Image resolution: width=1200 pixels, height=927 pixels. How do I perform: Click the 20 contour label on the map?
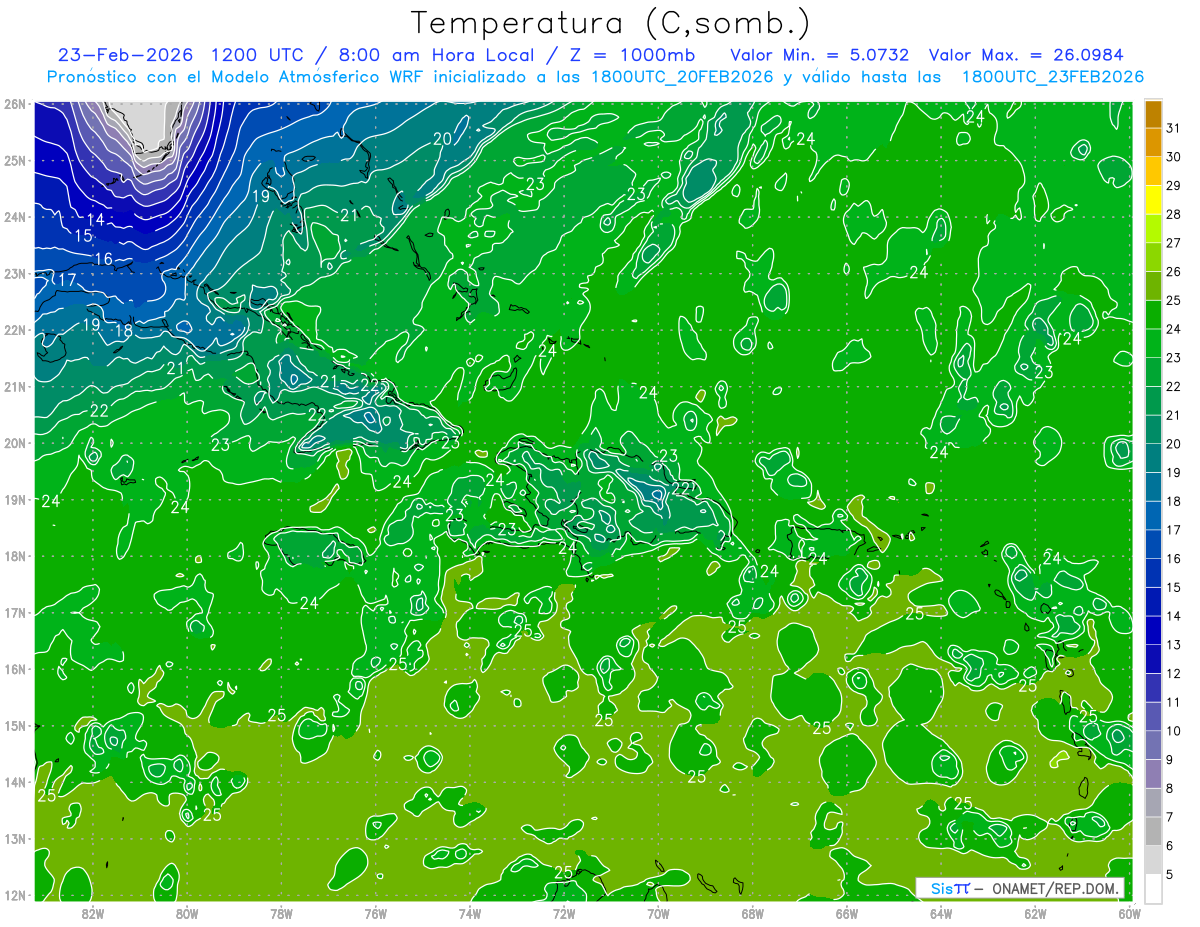442,139
